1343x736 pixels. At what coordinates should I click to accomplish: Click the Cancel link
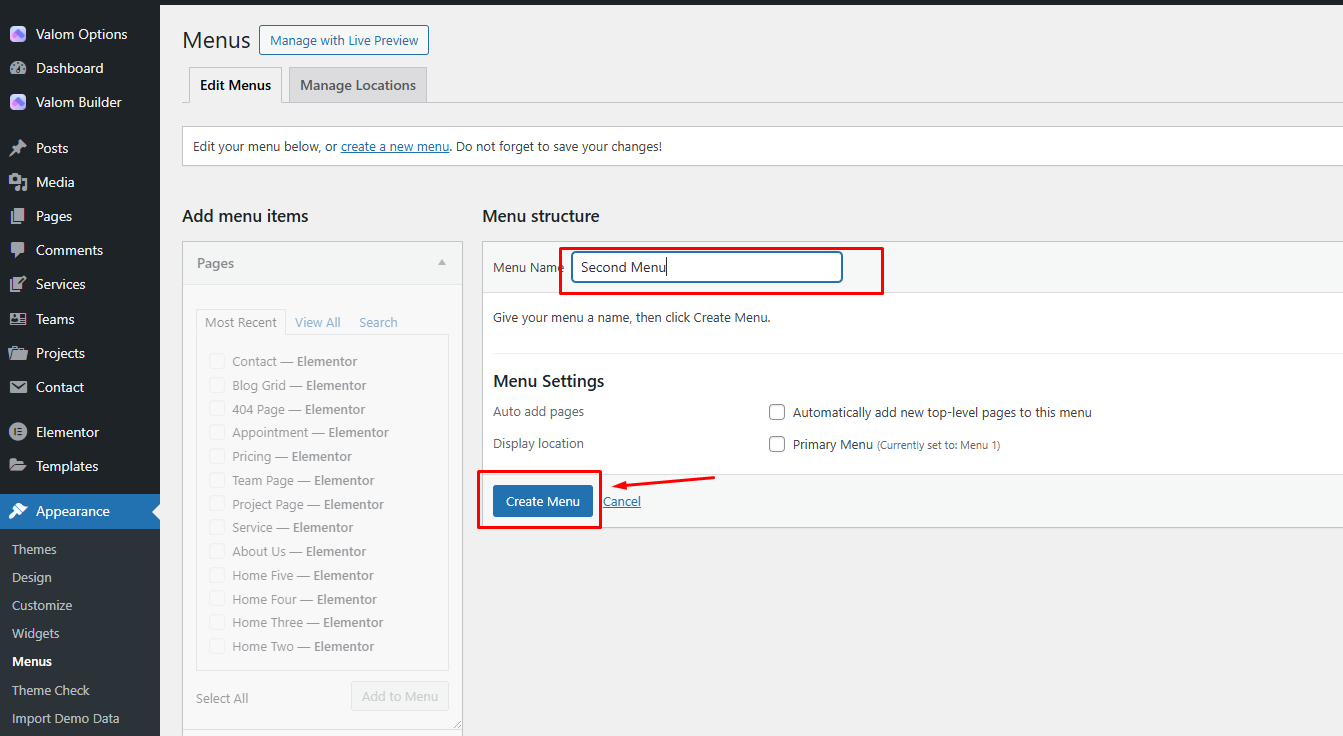pos(621,501)
